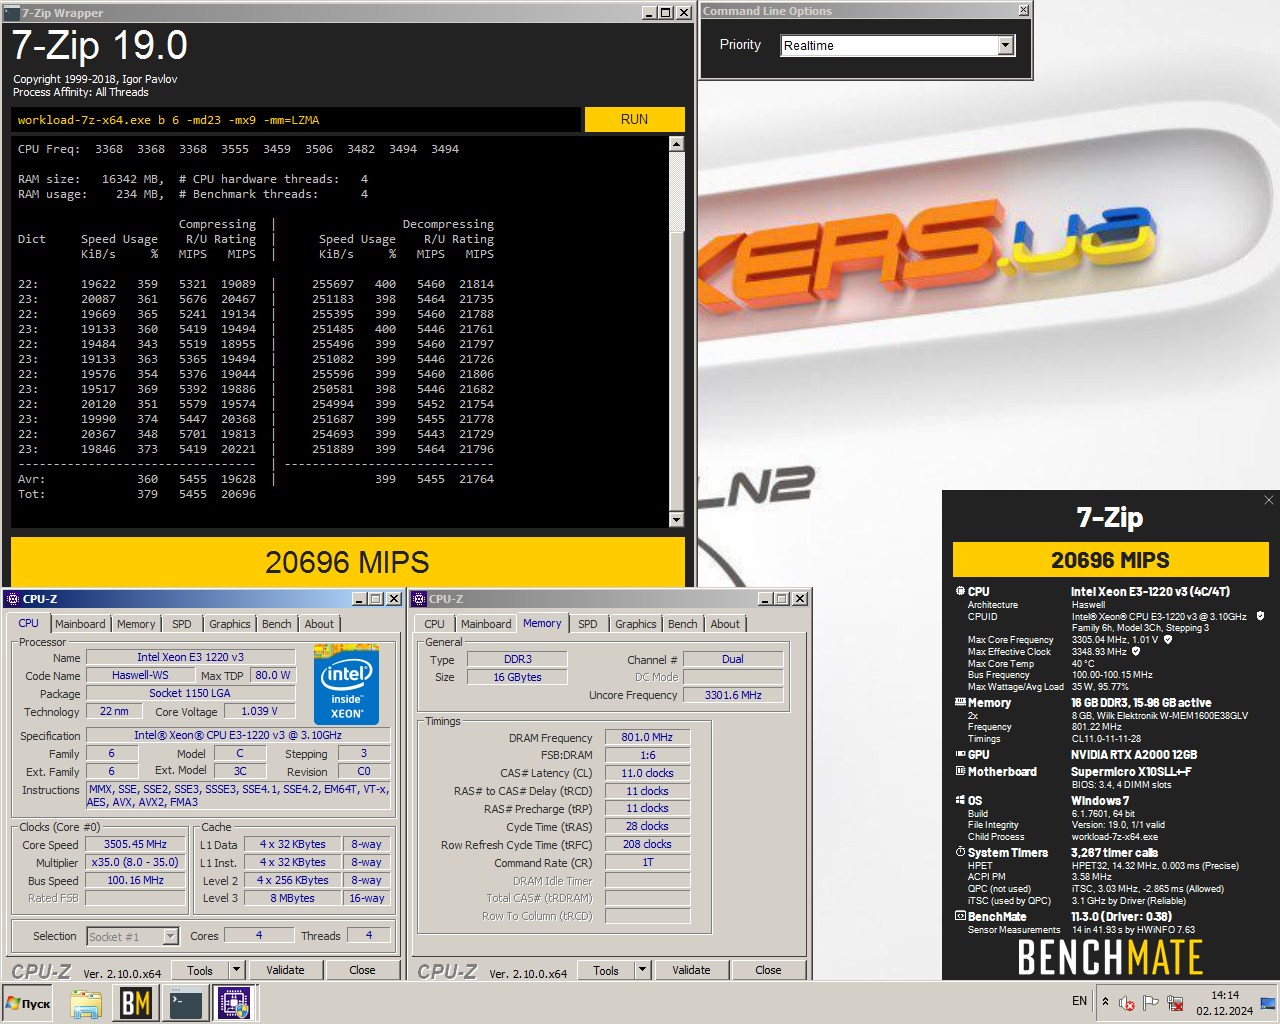Screen dimensions: 1280x1024
Task: Open Memory tab in CPU-Z Processor window
Action: [136, 624]
